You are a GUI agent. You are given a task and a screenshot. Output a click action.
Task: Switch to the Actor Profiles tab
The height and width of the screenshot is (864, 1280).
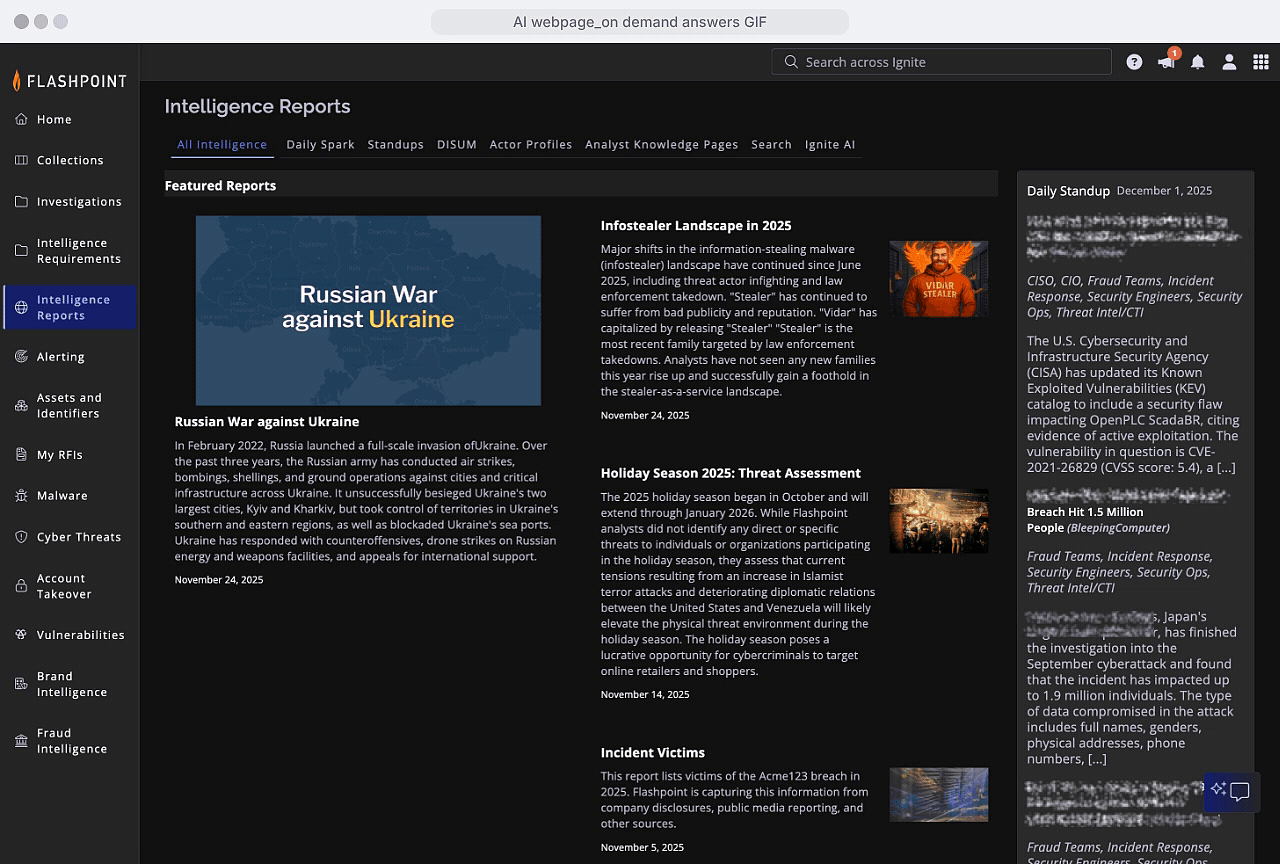[530, 144]
